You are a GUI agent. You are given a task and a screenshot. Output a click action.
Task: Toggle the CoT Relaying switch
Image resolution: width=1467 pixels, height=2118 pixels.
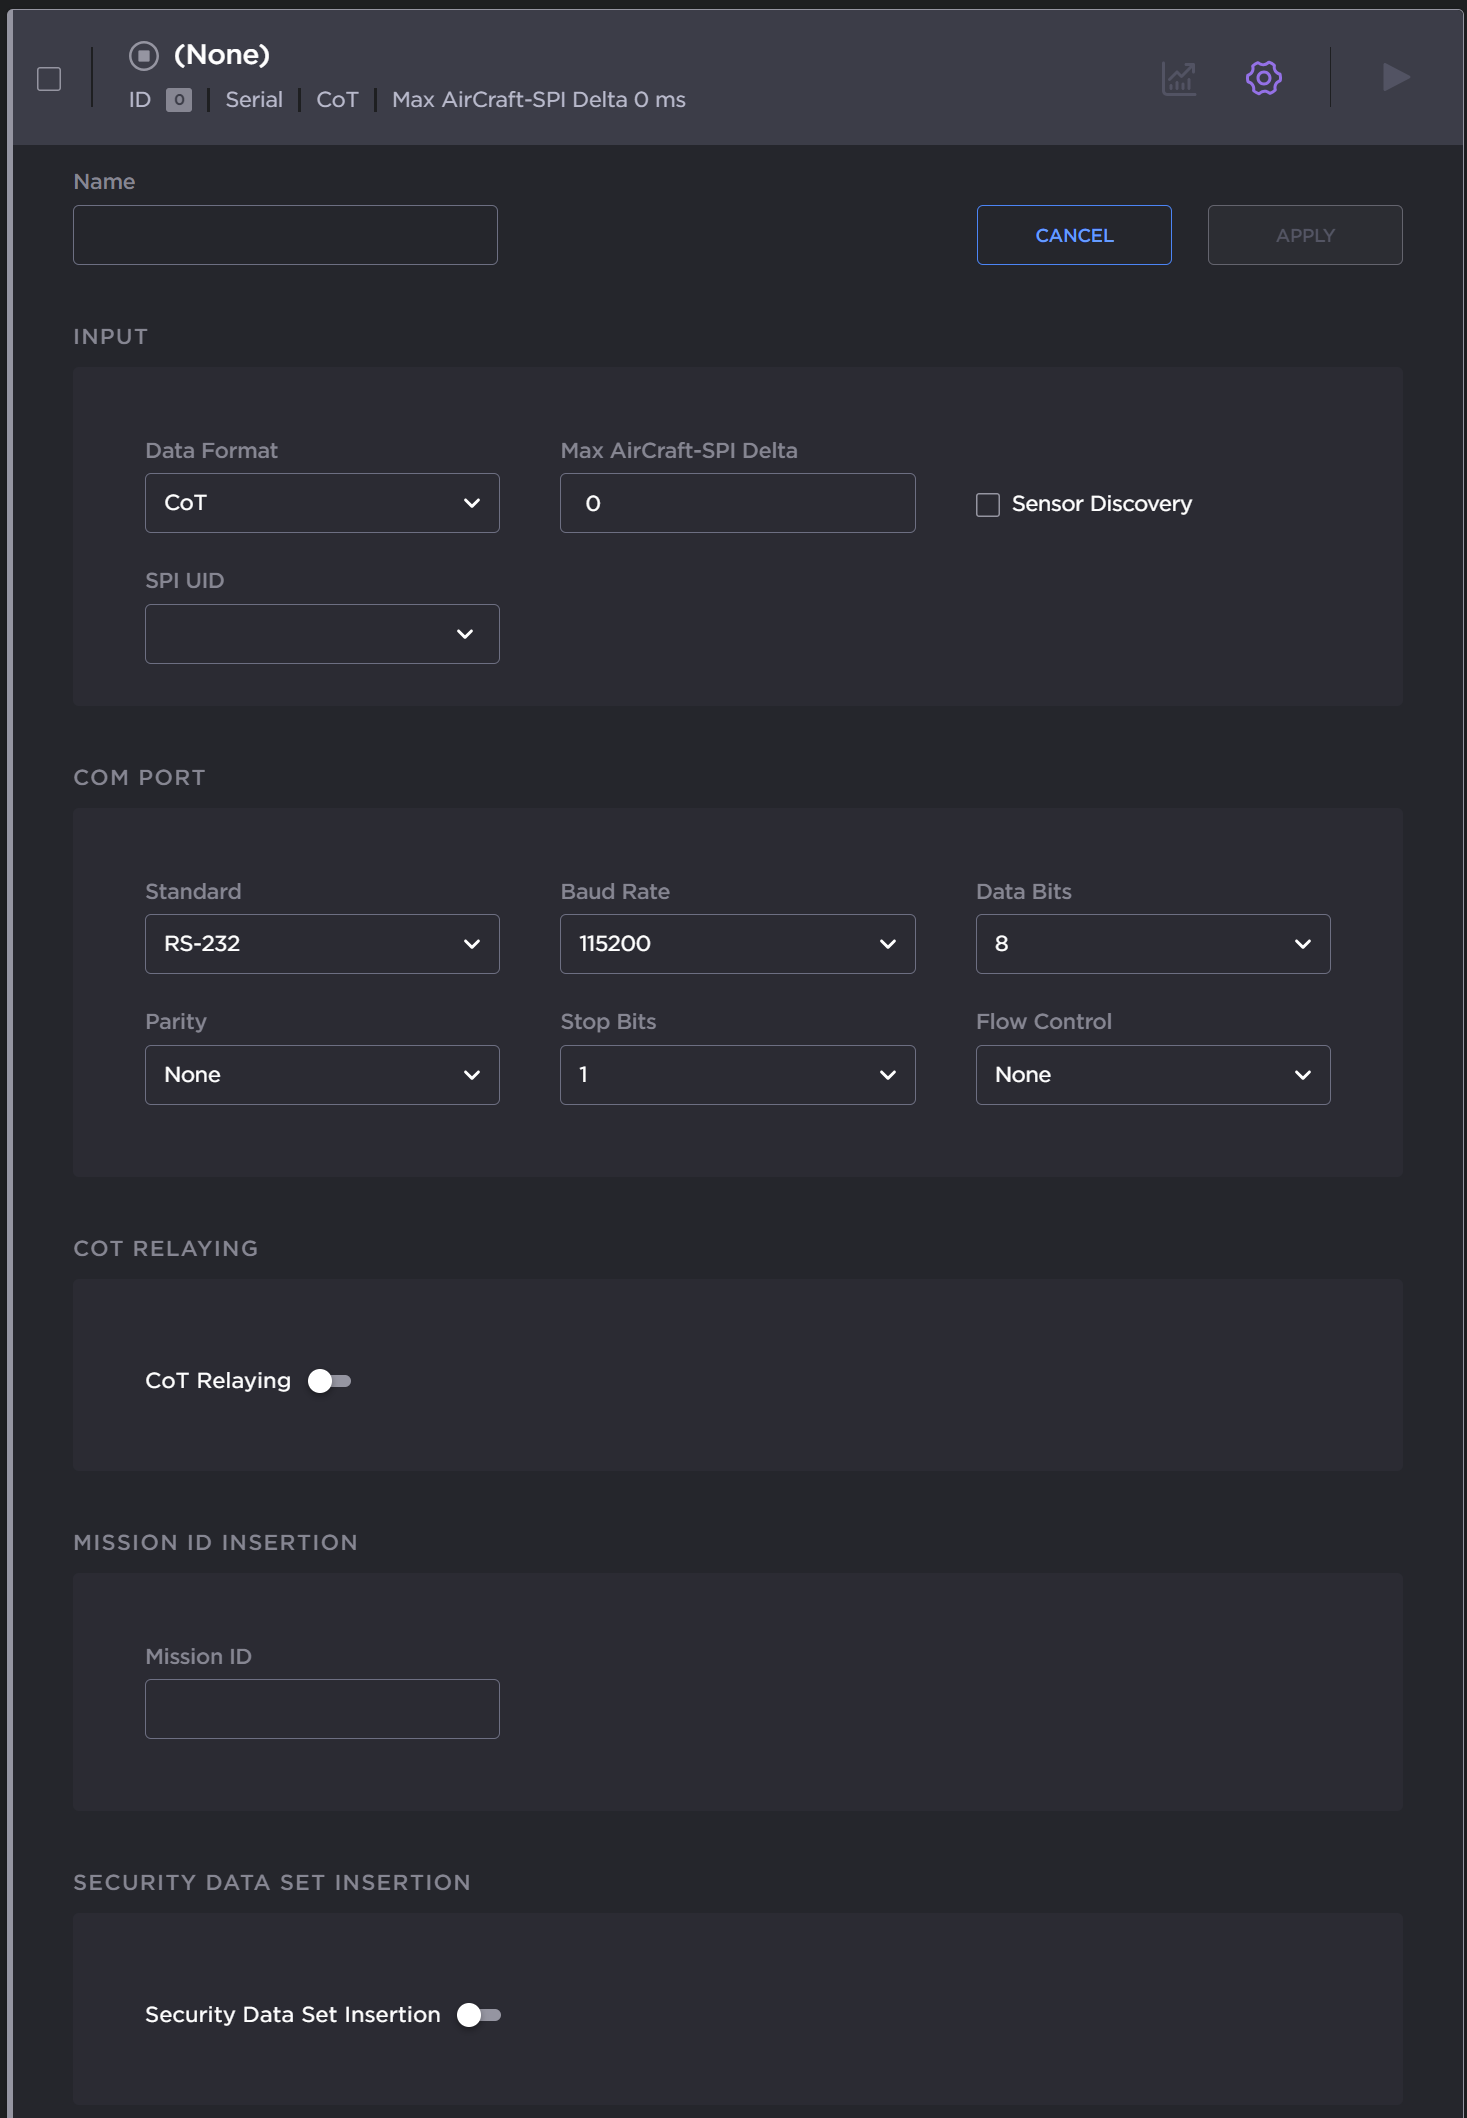[x=329, y=1381]
